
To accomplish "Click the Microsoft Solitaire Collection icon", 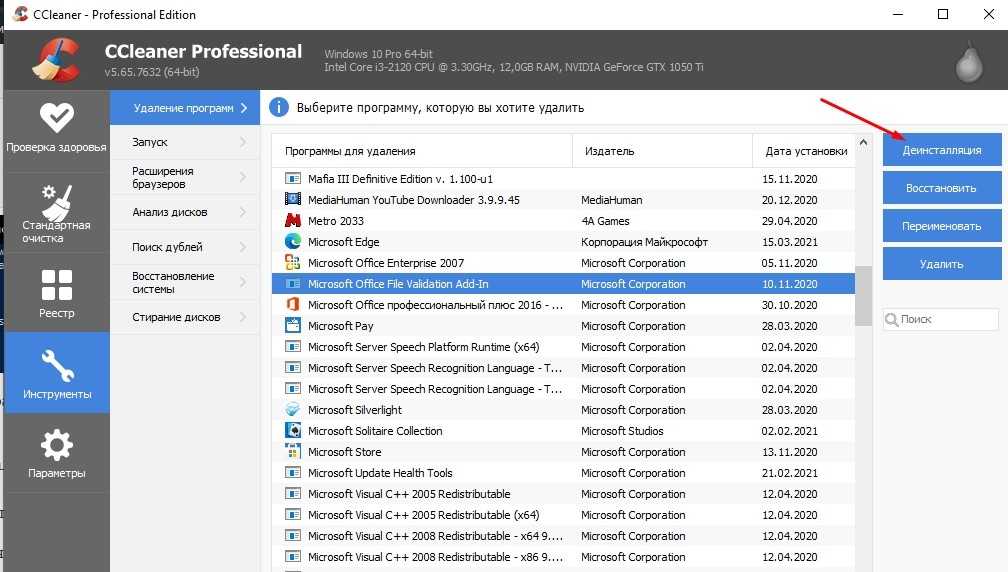I will [293, 431].
